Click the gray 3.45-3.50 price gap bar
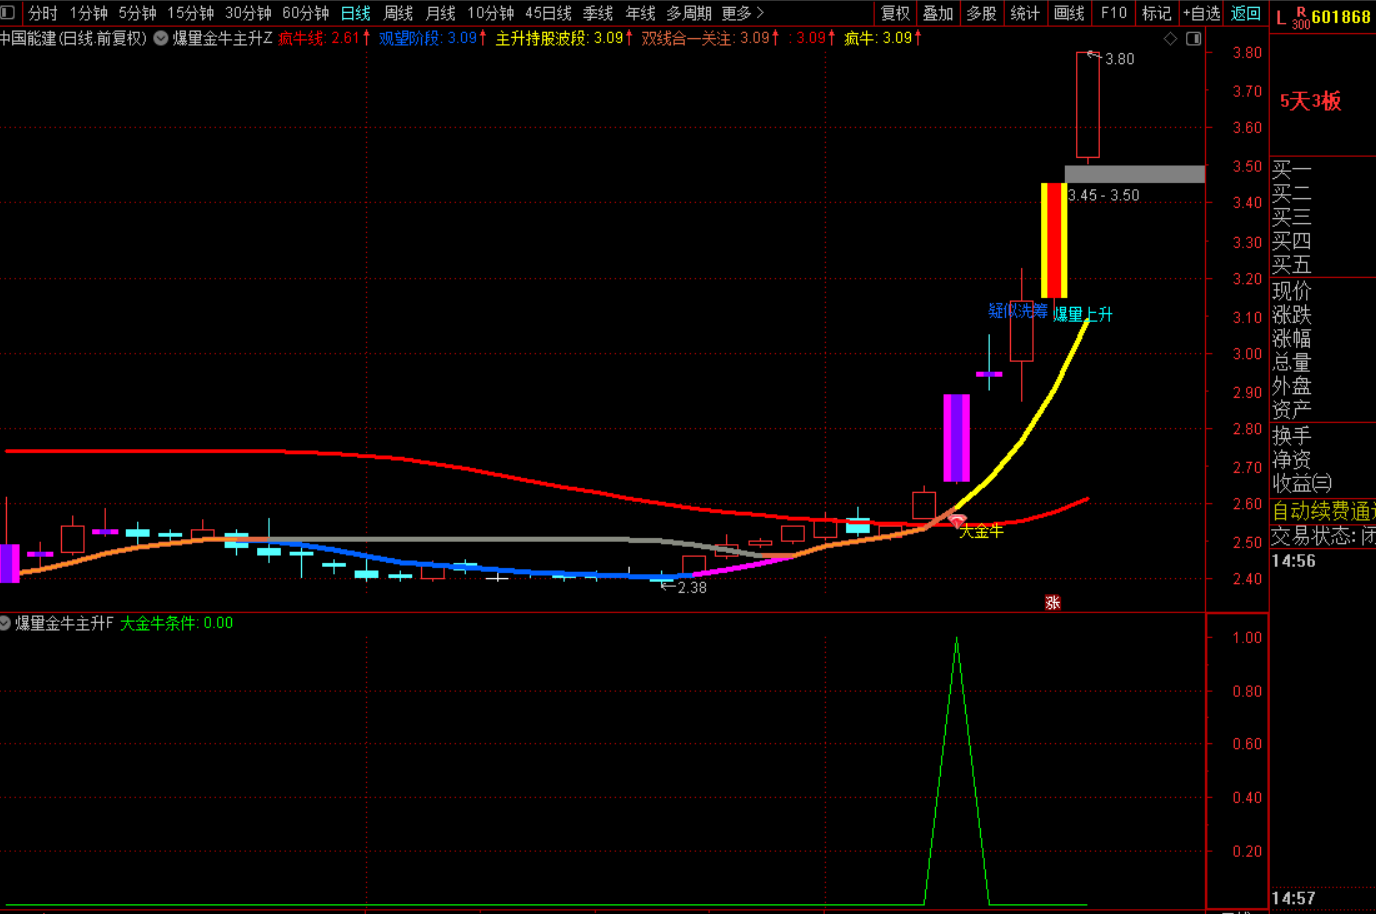 1134,174
